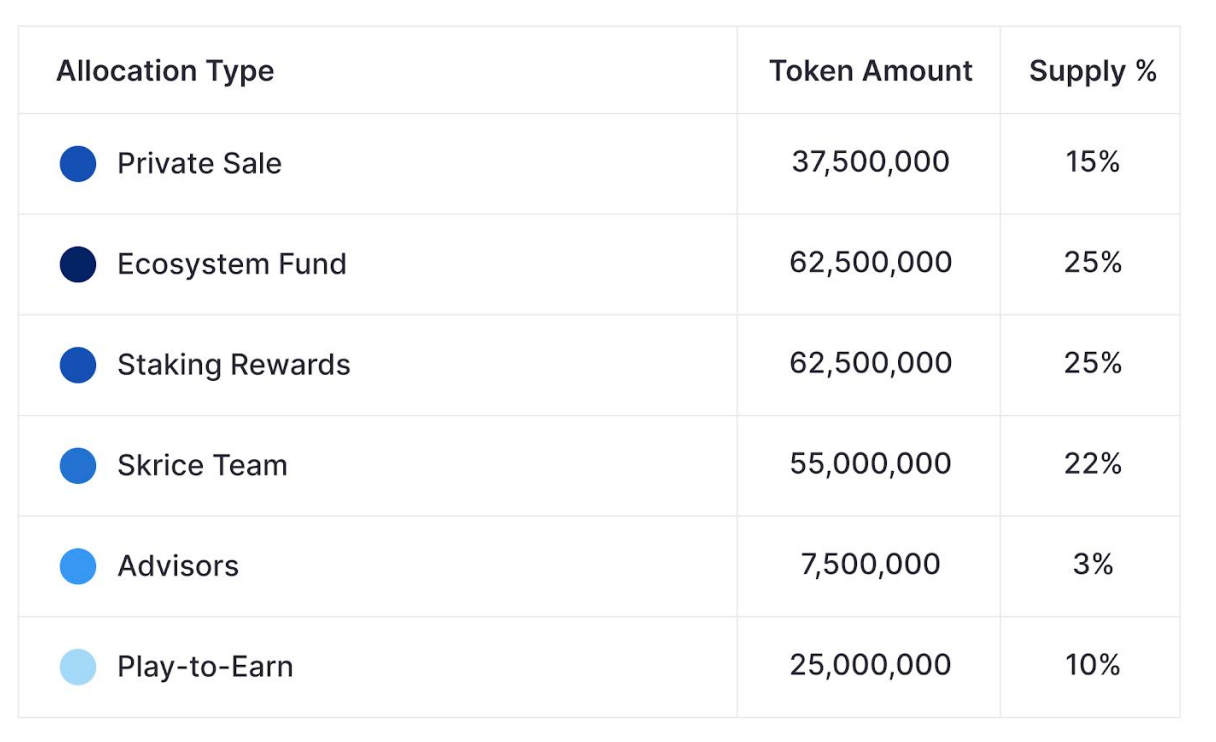This screenshot has width=1216, height=742.
Task: Select the Supply % column header
Action: [x=1092, y=71]
